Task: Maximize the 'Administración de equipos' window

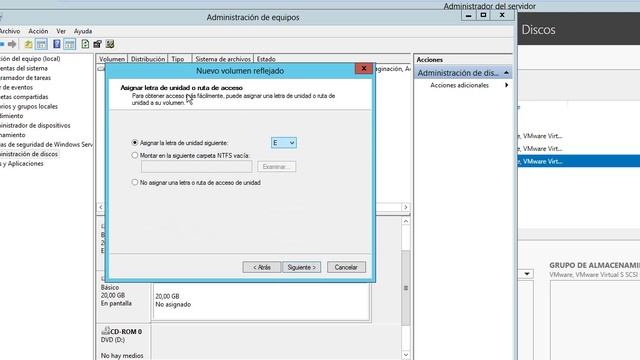Action: (x=483, y=16)
